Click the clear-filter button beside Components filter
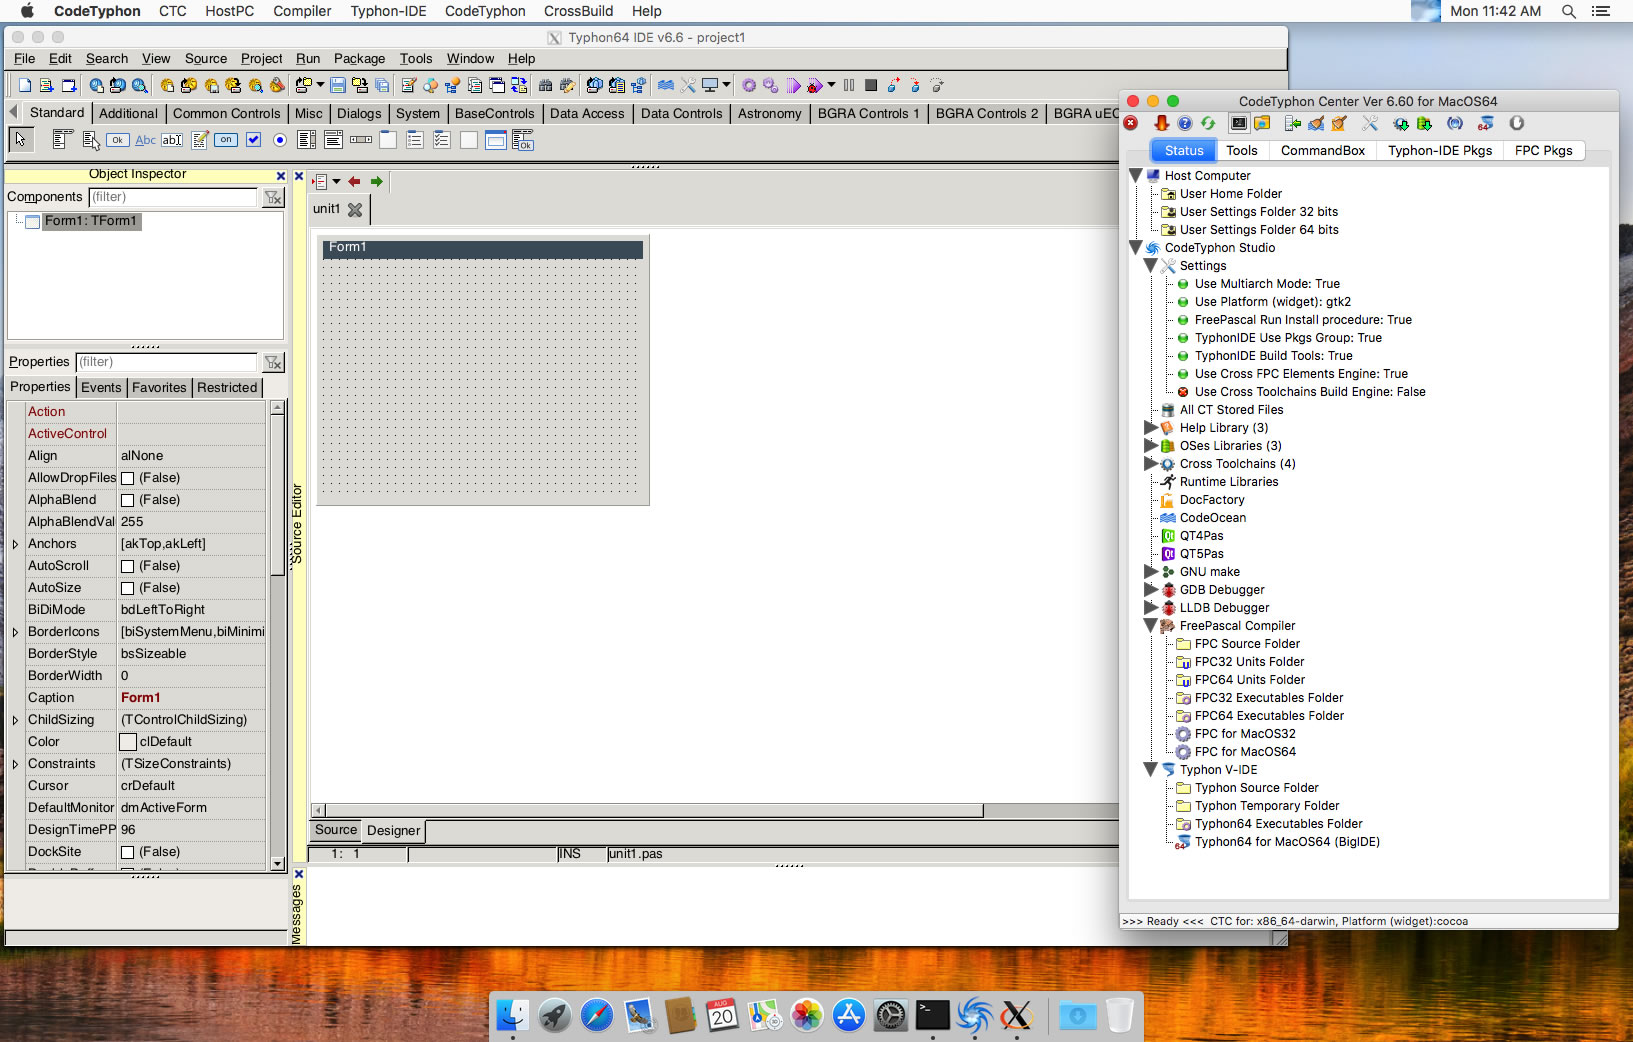Image resolution: width=1633 pixels, height=1042 pixels. point(273,198)
